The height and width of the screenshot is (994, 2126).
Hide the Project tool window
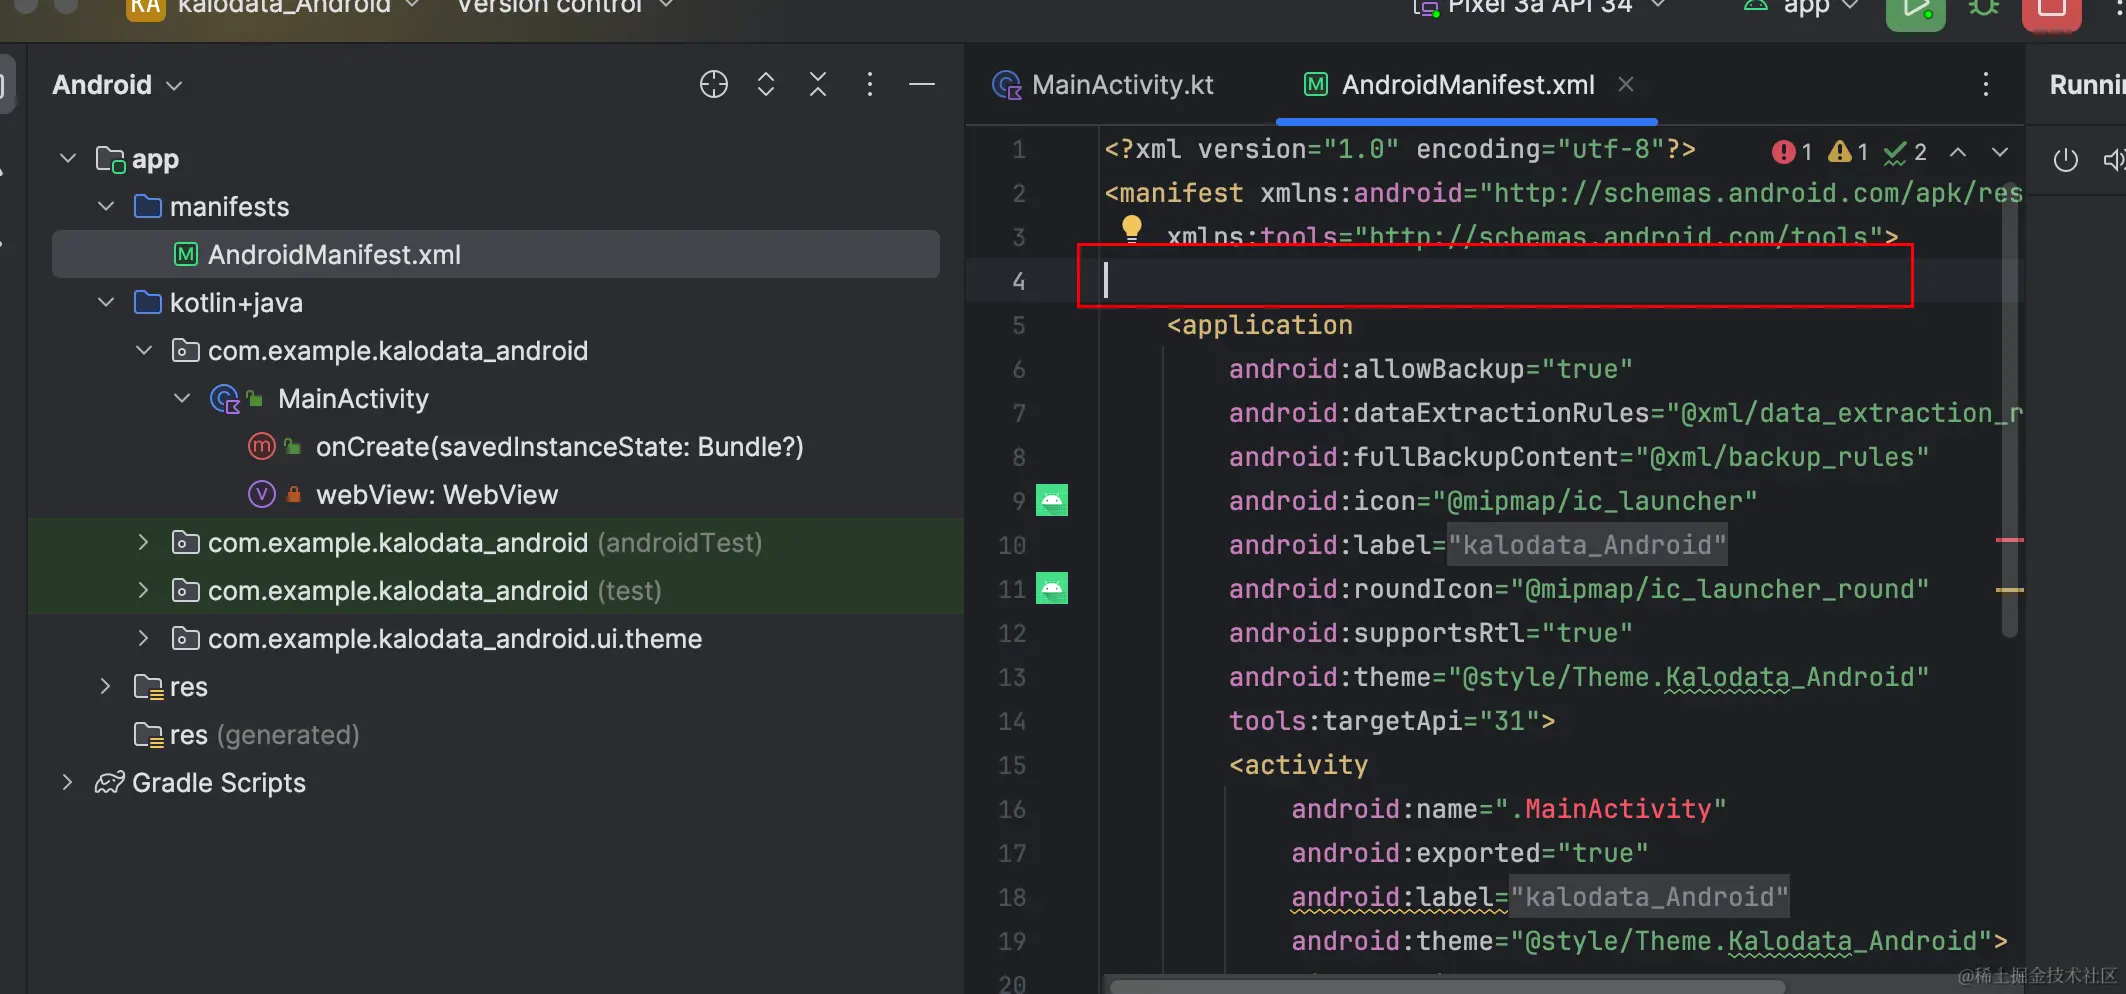click(922, 85)
